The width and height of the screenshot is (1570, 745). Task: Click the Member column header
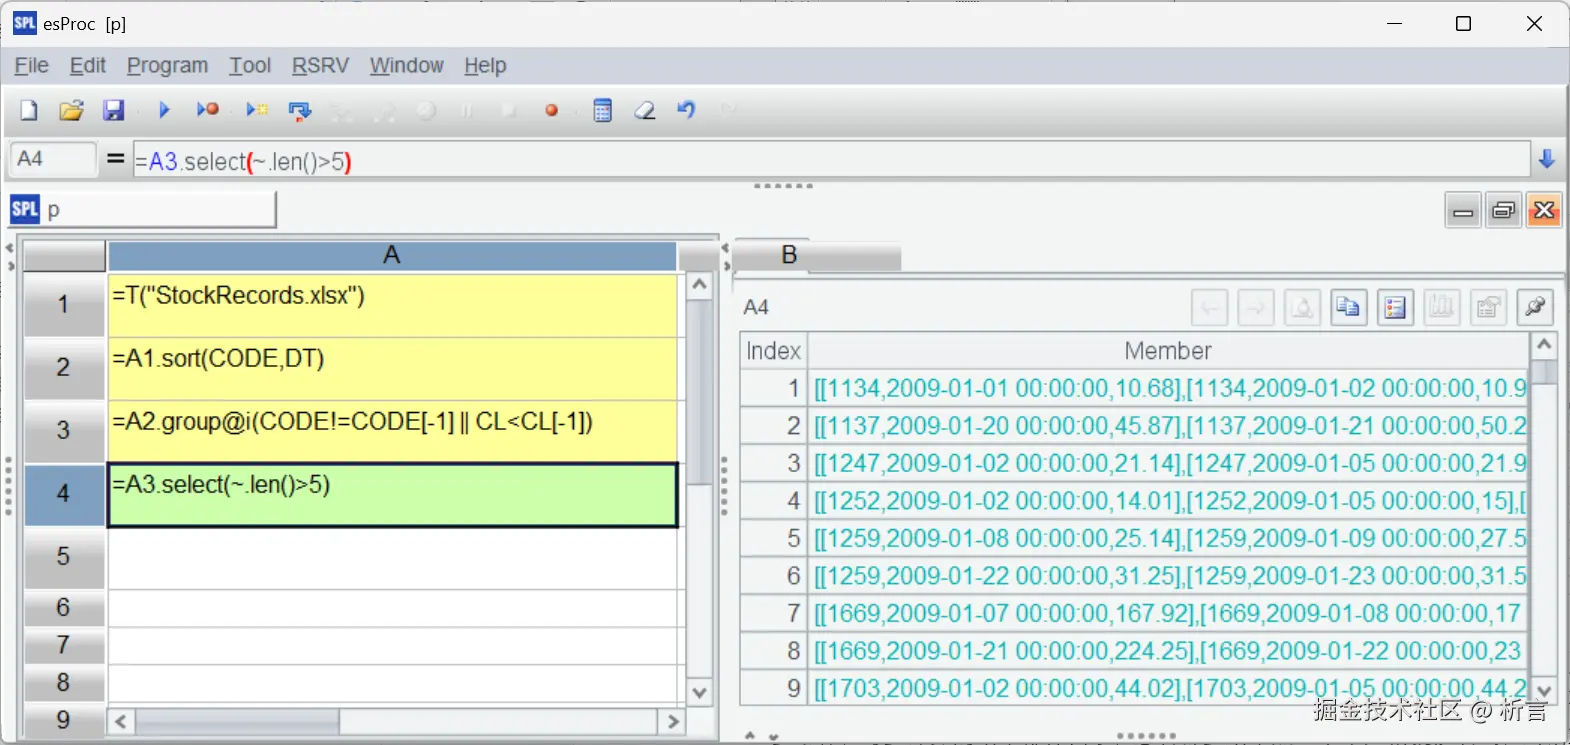coord(1168,351)
